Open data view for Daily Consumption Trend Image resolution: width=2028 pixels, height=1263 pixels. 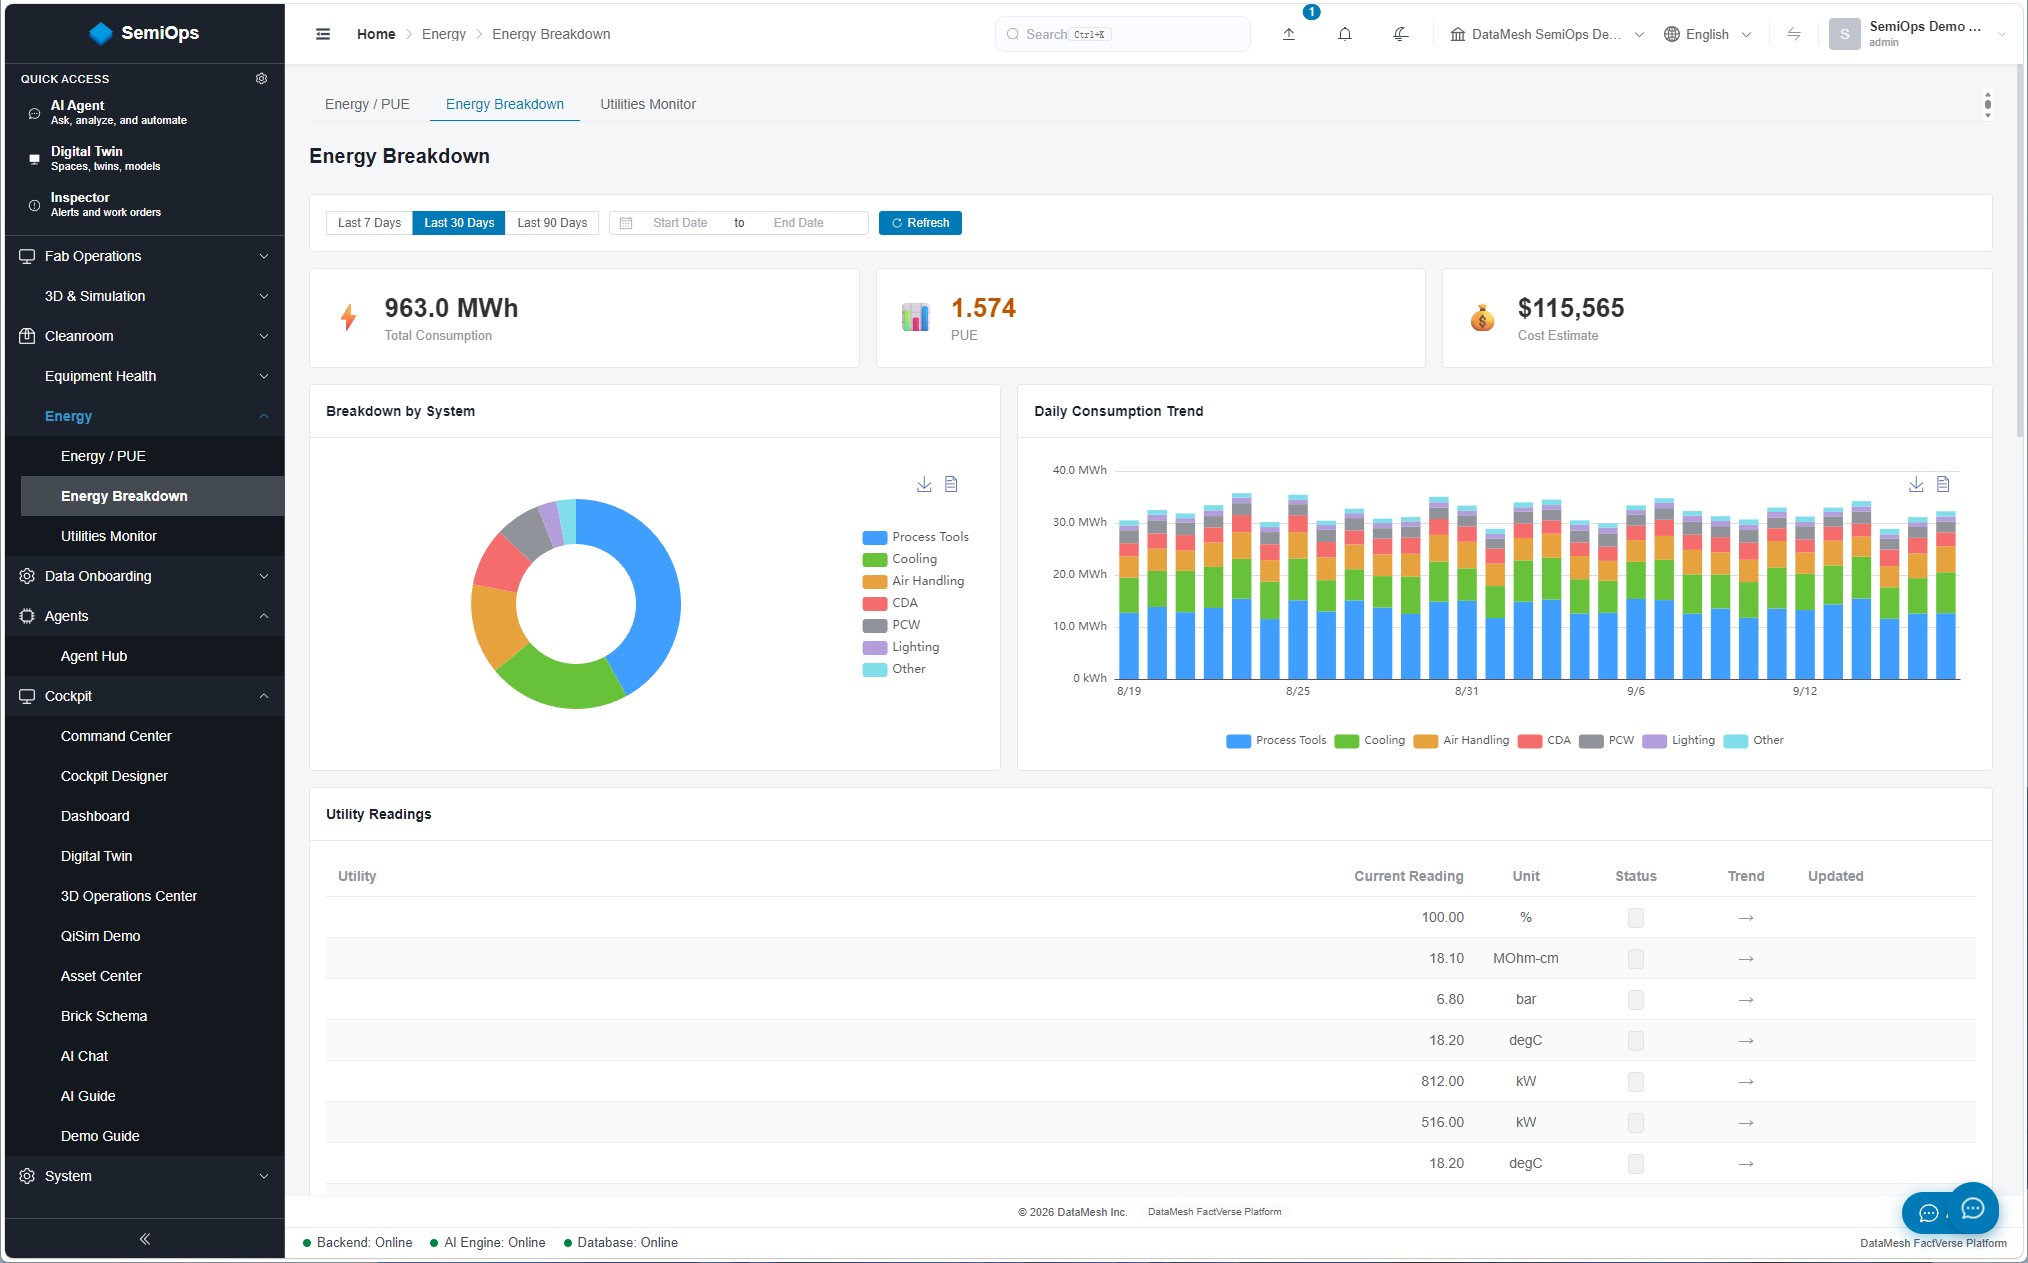tap(1943, 484)
